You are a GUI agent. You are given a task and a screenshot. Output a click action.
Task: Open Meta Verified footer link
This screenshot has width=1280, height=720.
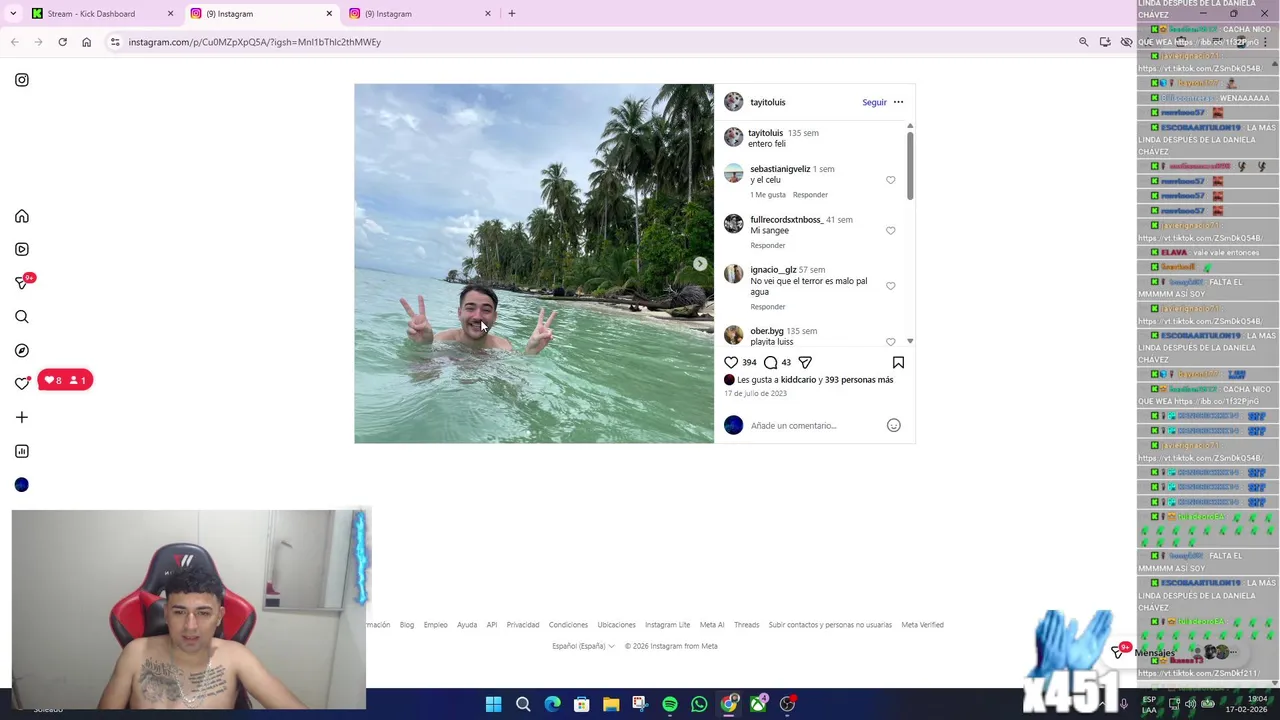pos(922,625)
